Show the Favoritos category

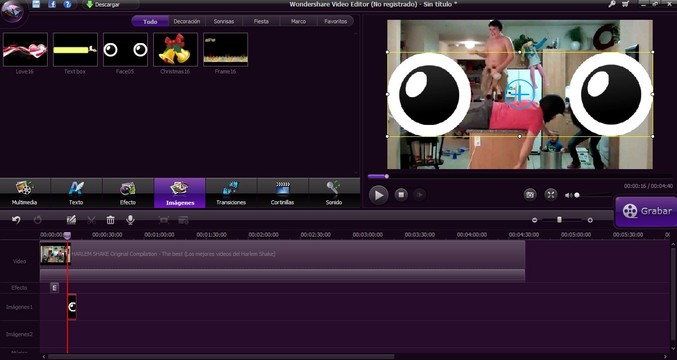tap(335, 21)
